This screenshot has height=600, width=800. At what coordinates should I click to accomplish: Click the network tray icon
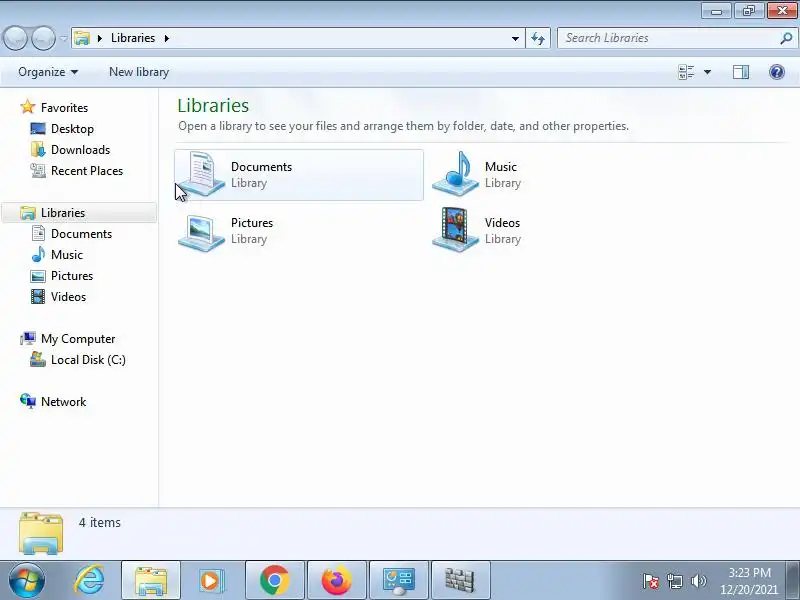pyautogui.click(x=674, y=581)
